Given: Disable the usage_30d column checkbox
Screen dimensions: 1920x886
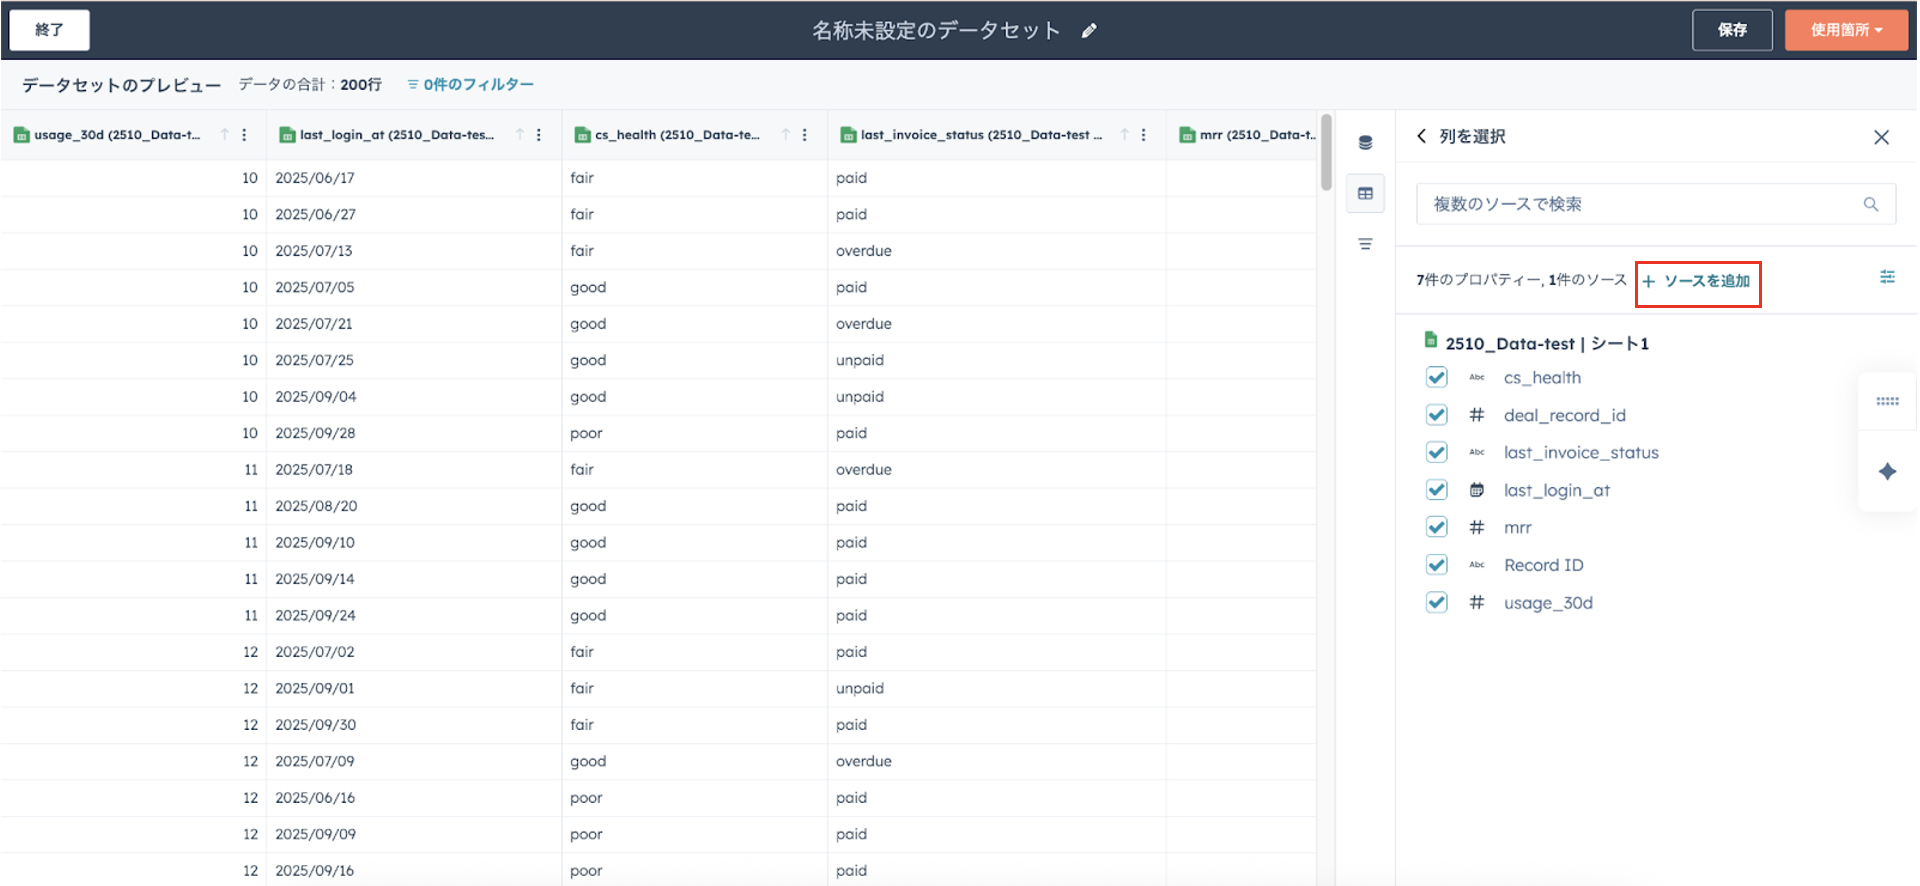Looking at the screenshot, I should pos(1437,602).
